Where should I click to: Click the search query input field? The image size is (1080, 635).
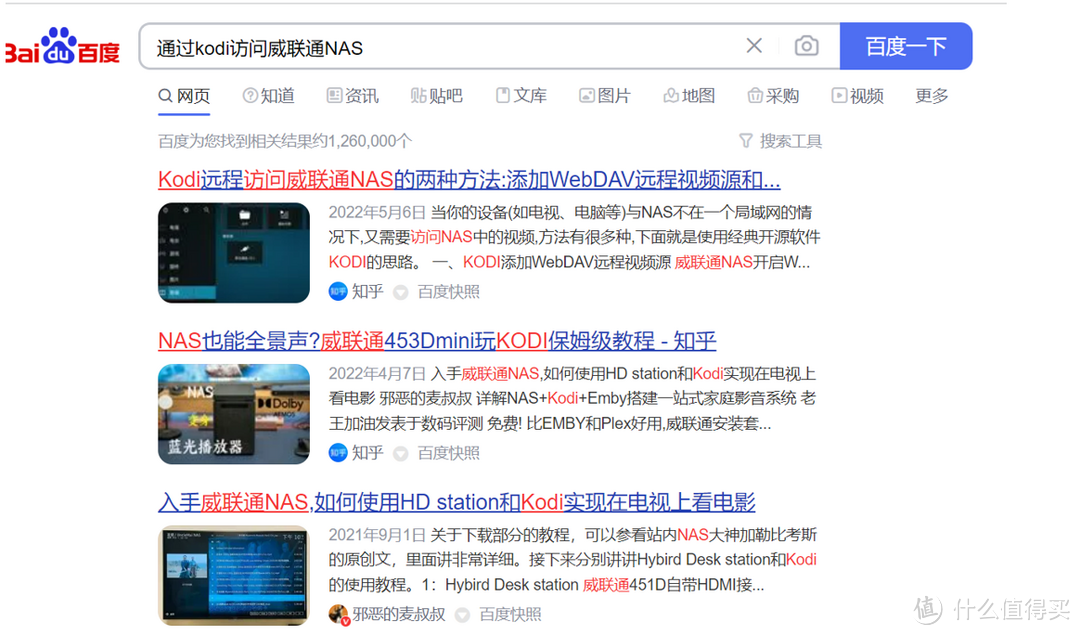[x=400, y=46]
